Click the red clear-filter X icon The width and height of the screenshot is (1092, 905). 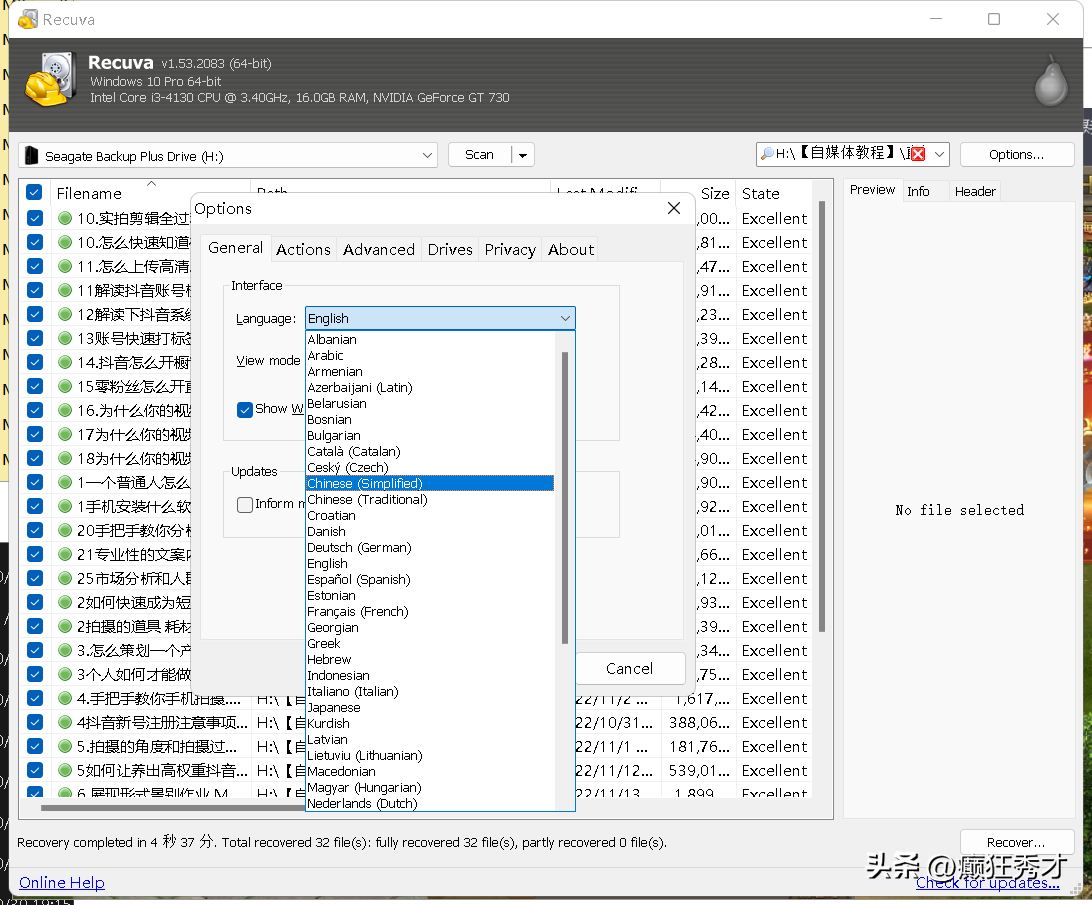tap(918, 154)
